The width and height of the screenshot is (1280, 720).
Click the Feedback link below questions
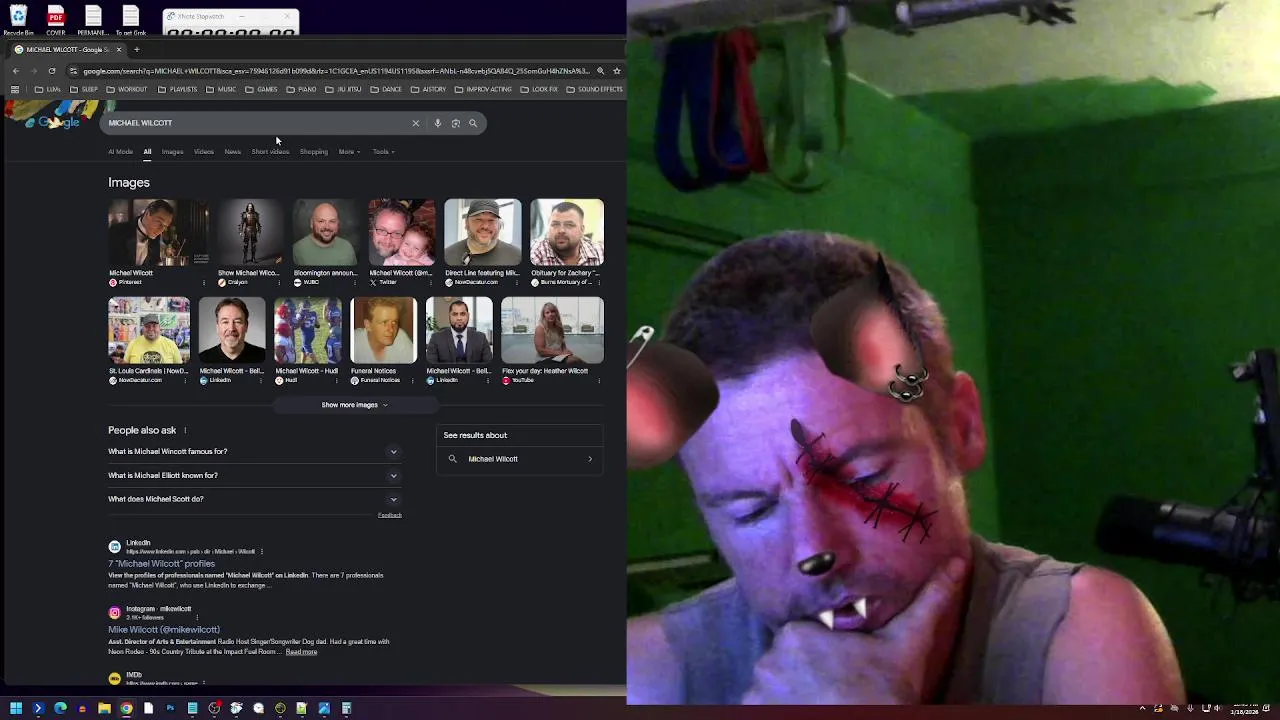click(390, 516)
